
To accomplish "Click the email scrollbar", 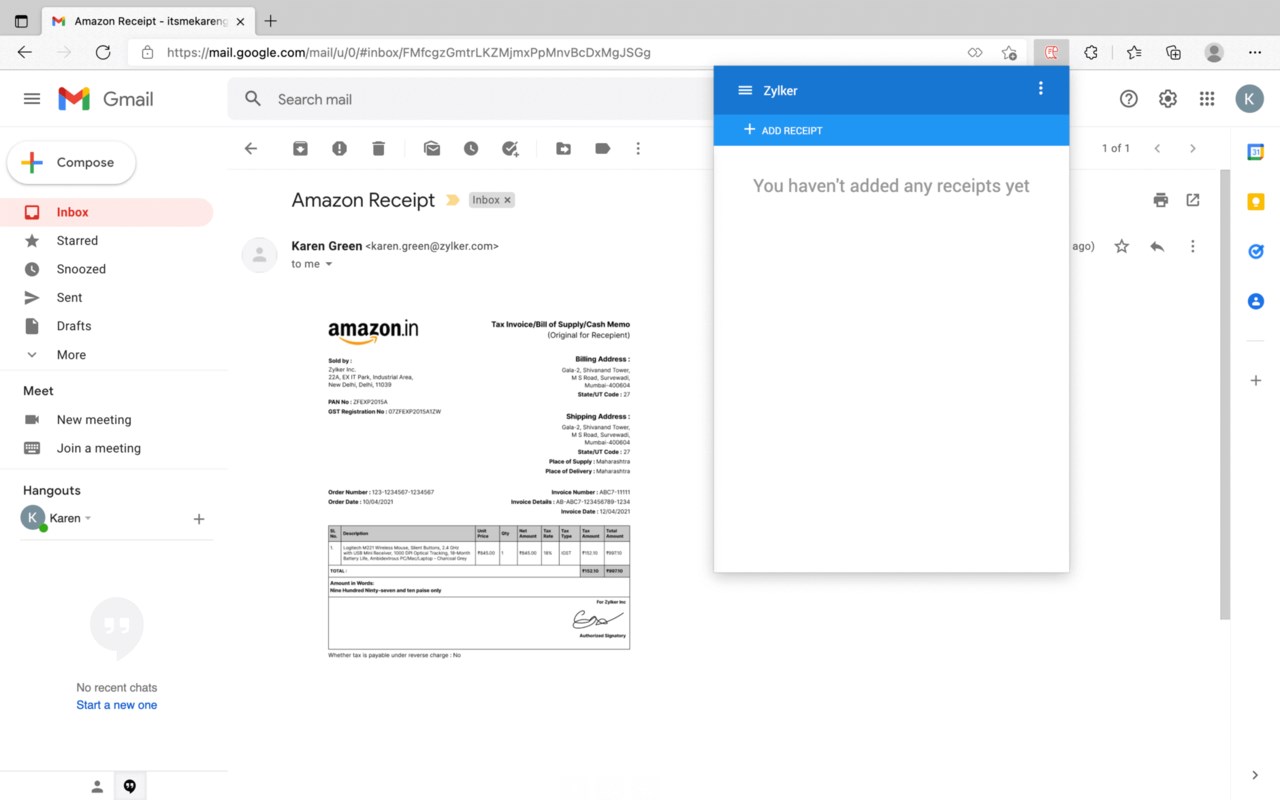I will pos(1225,395).
